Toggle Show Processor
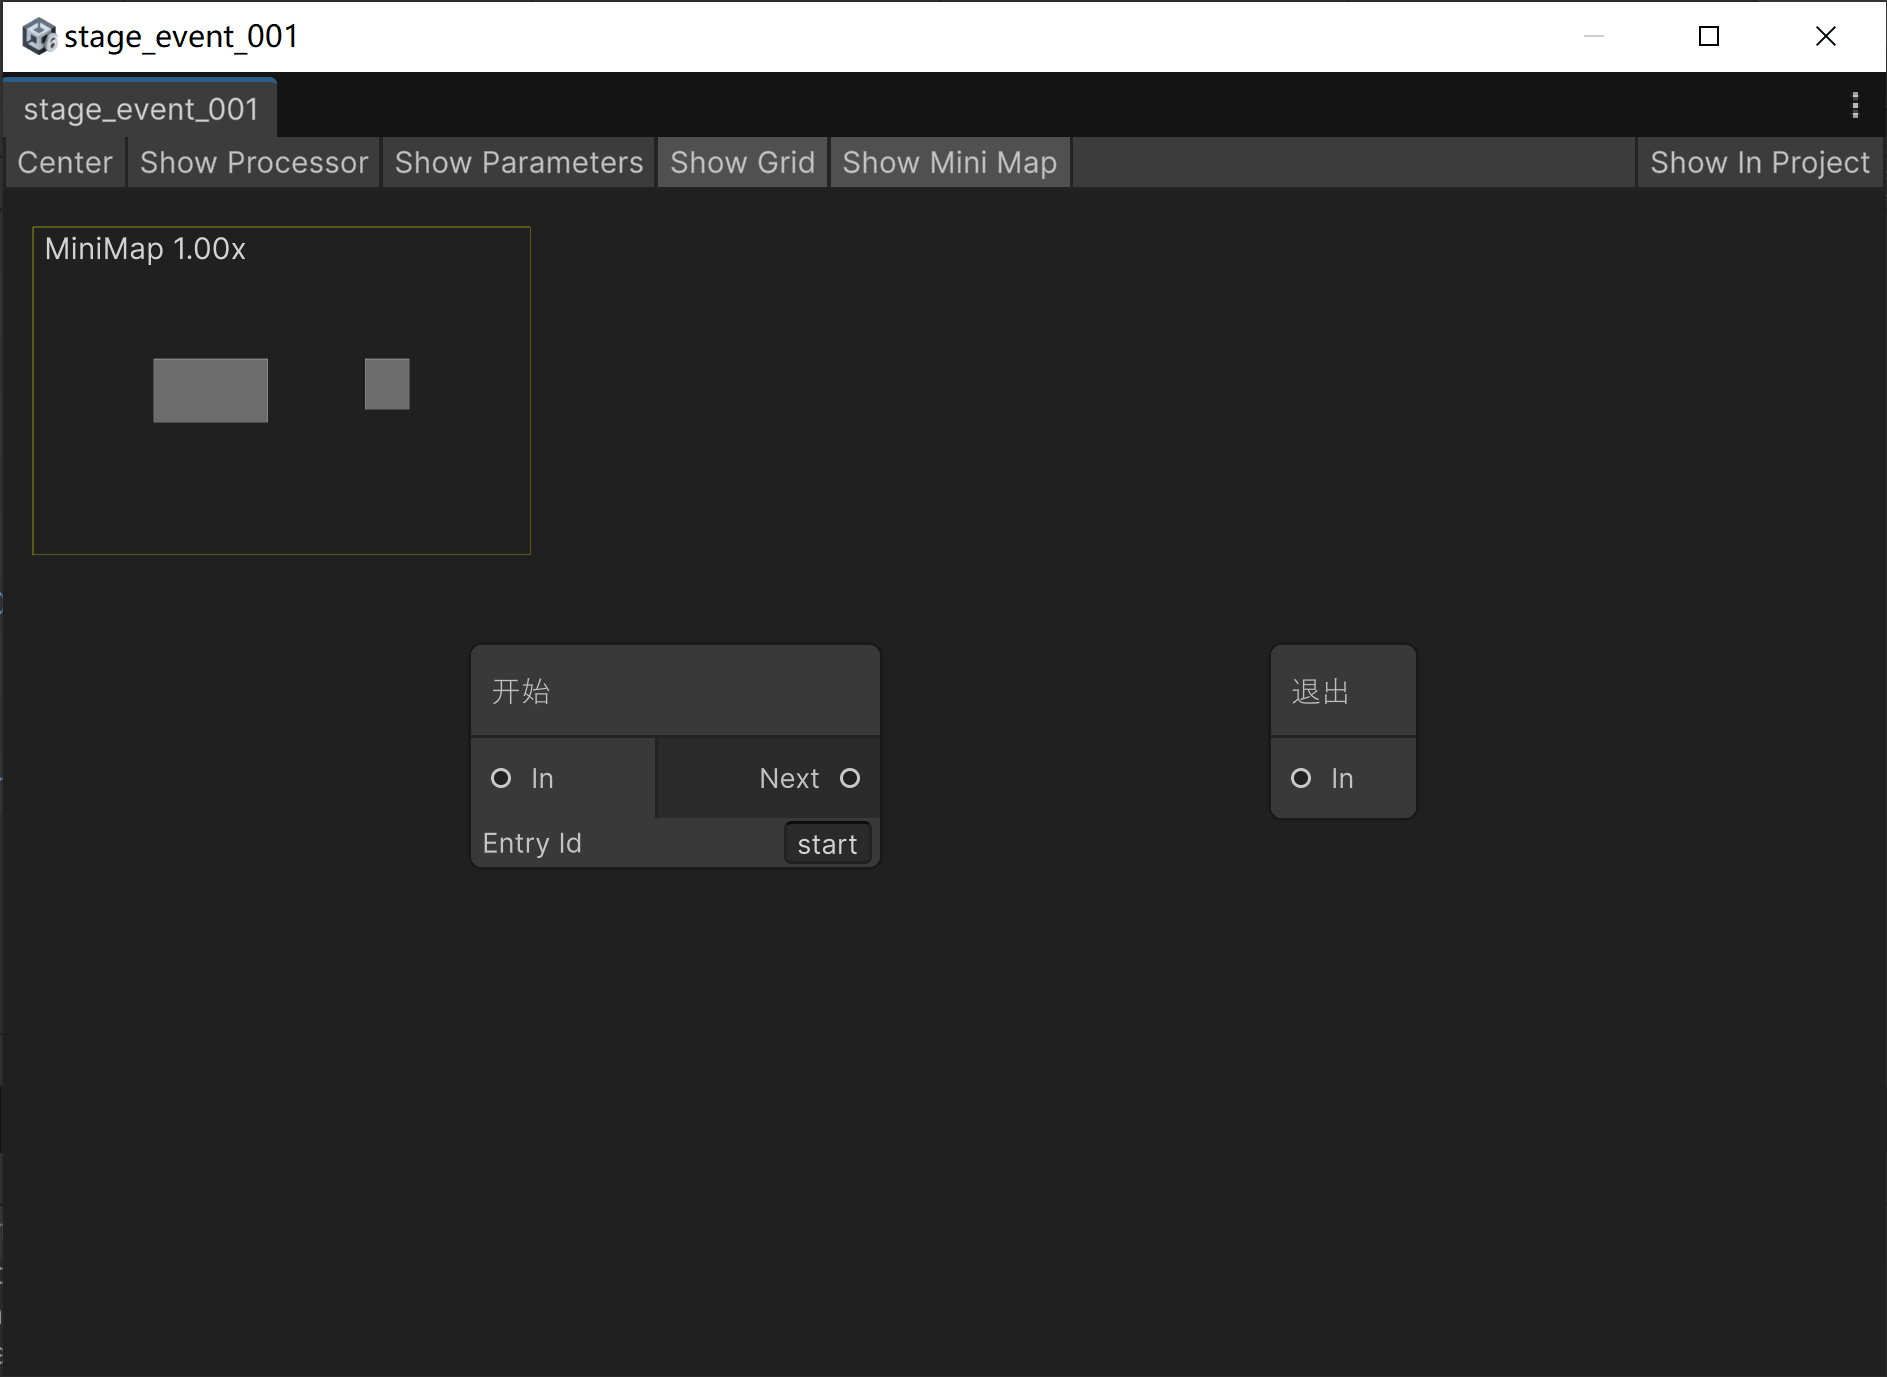The image size is (1887, 1377). pyautogui.click(x=254, y=162)
